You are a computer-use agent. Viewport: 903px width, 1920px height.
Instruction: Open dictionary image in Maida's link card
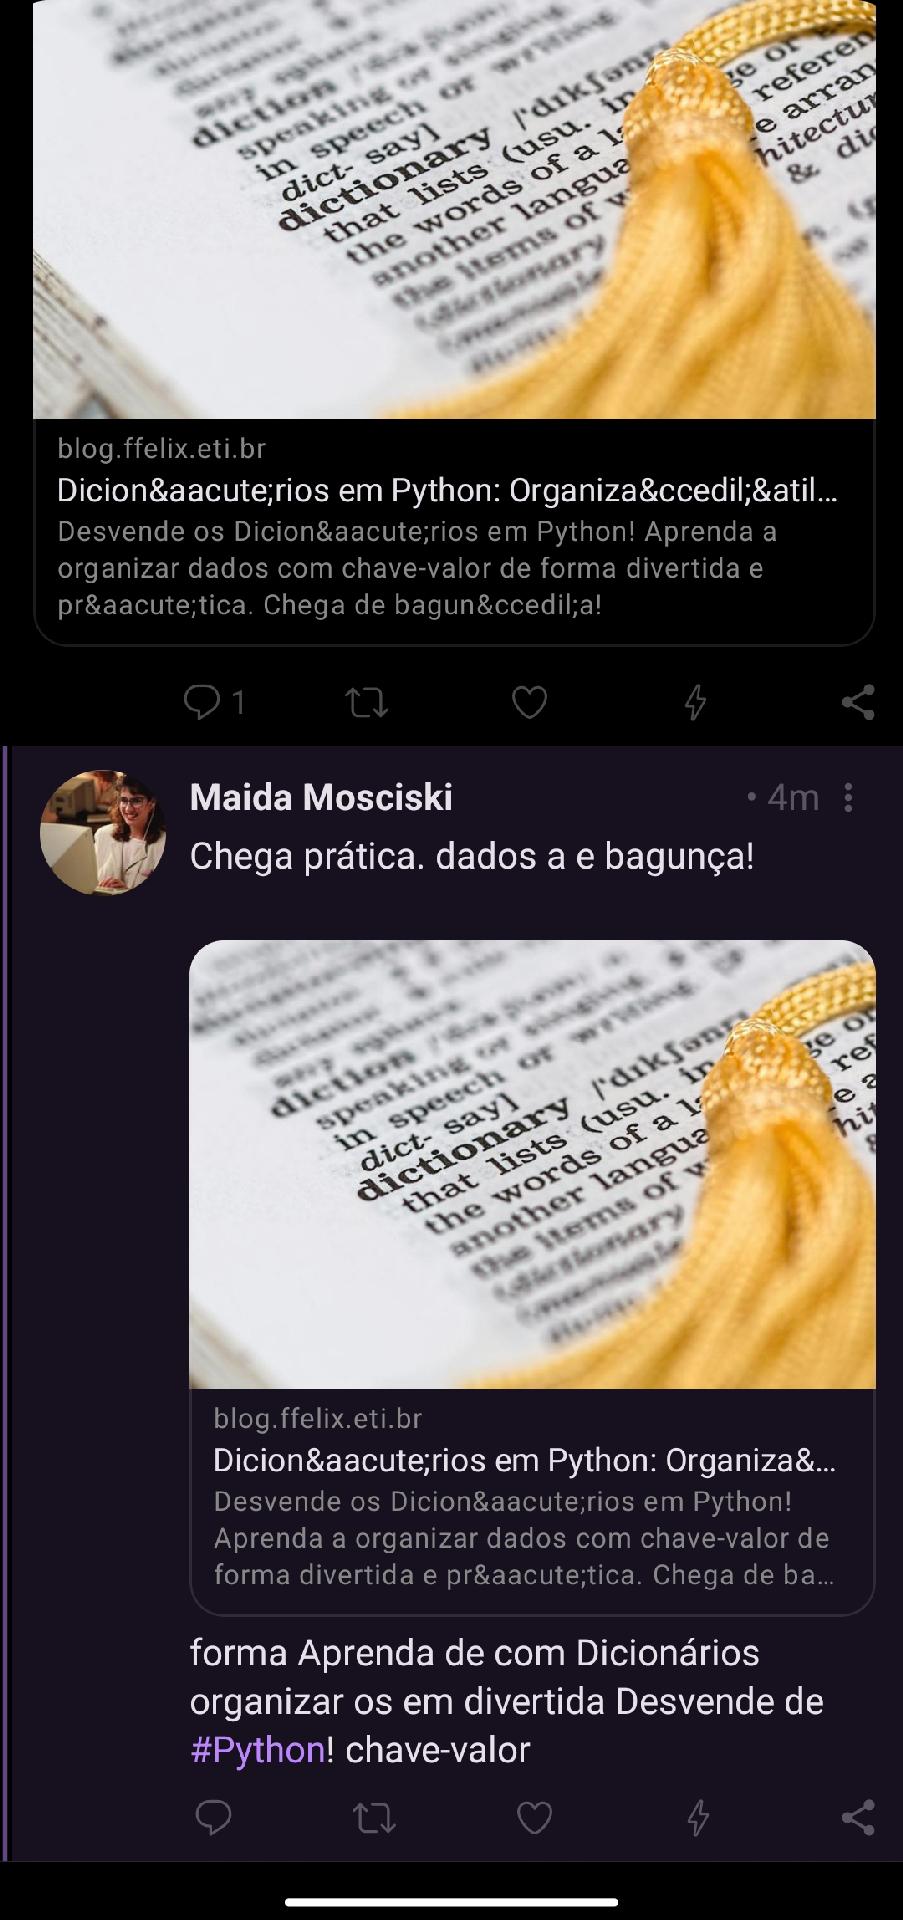coord(532,1164)
